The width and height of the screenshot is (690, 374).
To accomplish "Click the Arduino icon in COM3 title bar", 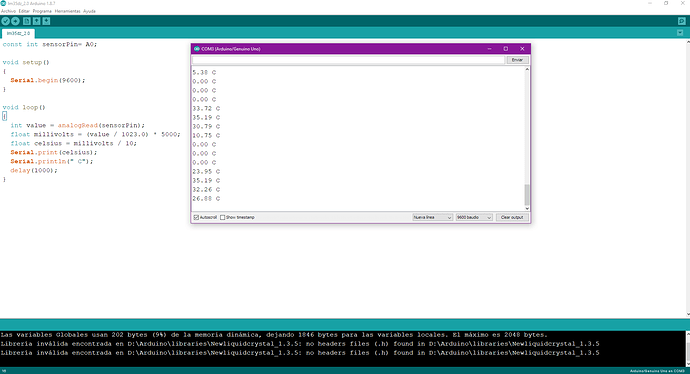I will tap(197, 49).
